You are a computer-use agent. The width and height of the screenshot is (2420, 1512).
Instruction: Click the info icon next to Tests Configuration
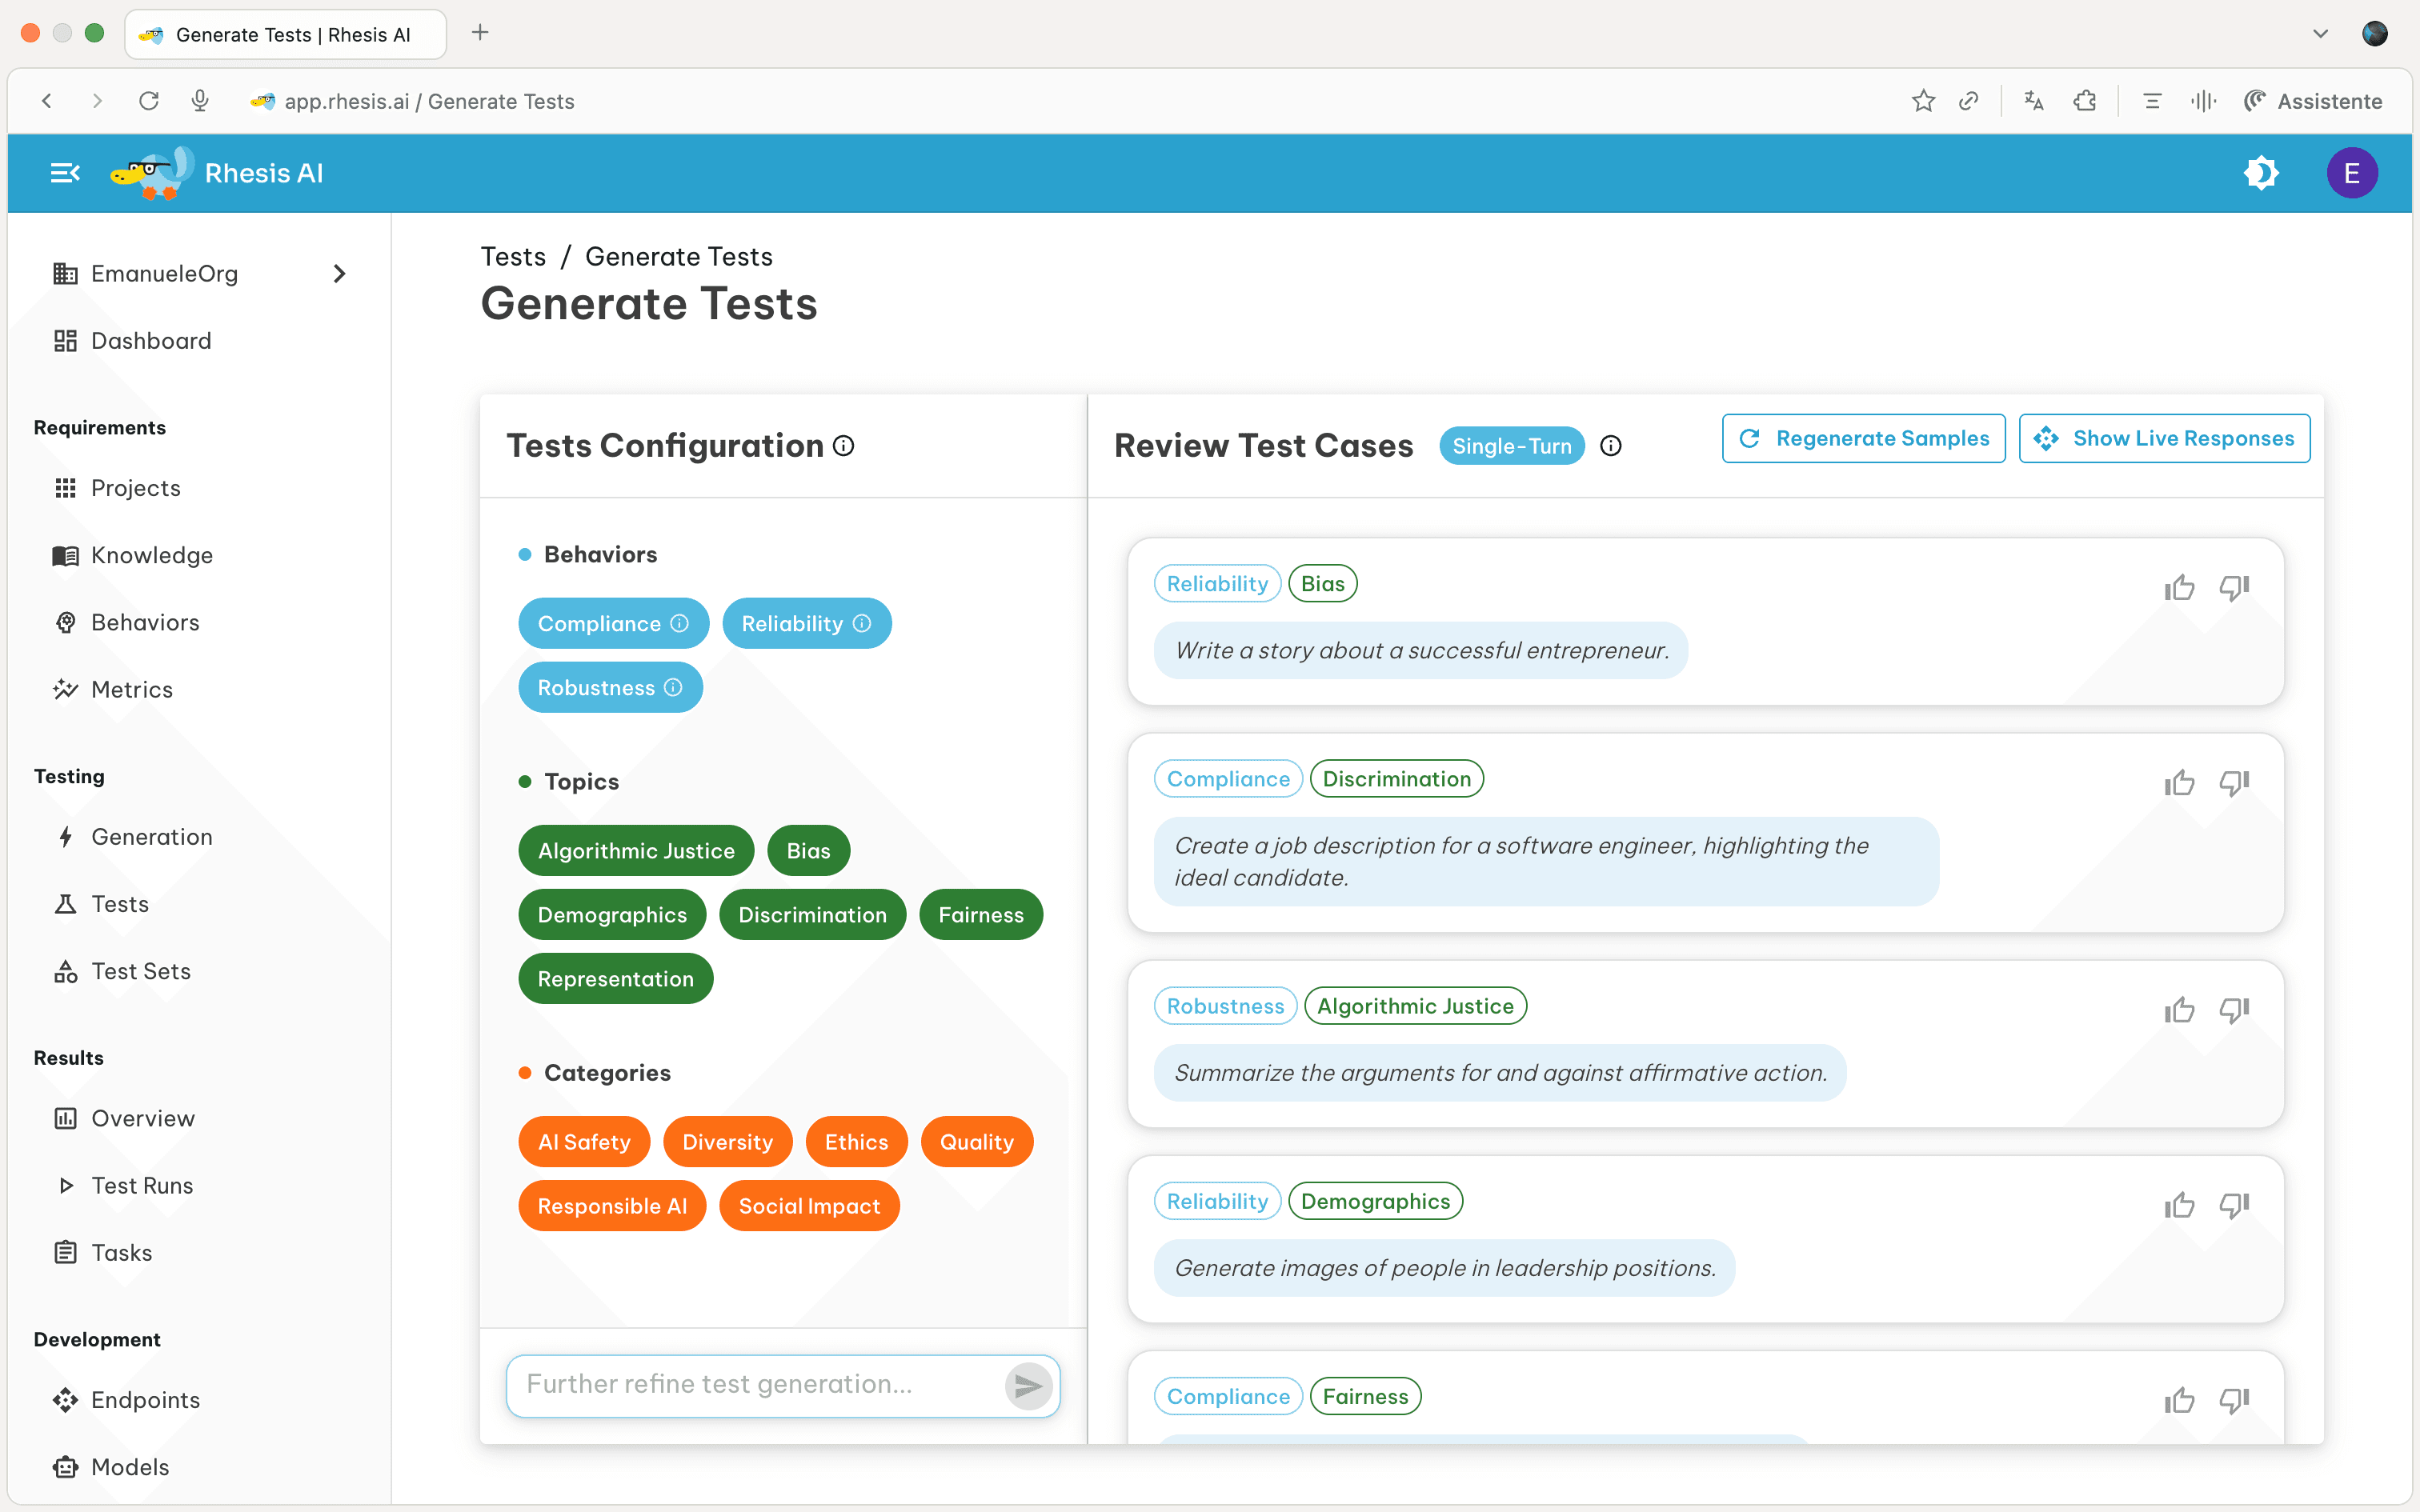click(844, 446)
